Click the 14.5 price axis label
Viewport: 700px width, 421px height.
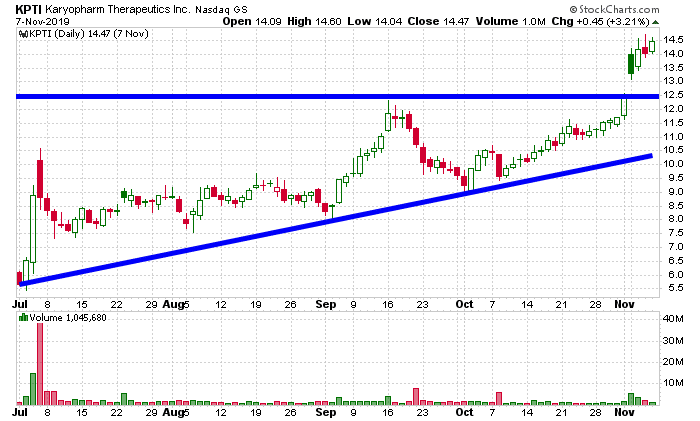[673, 40]
